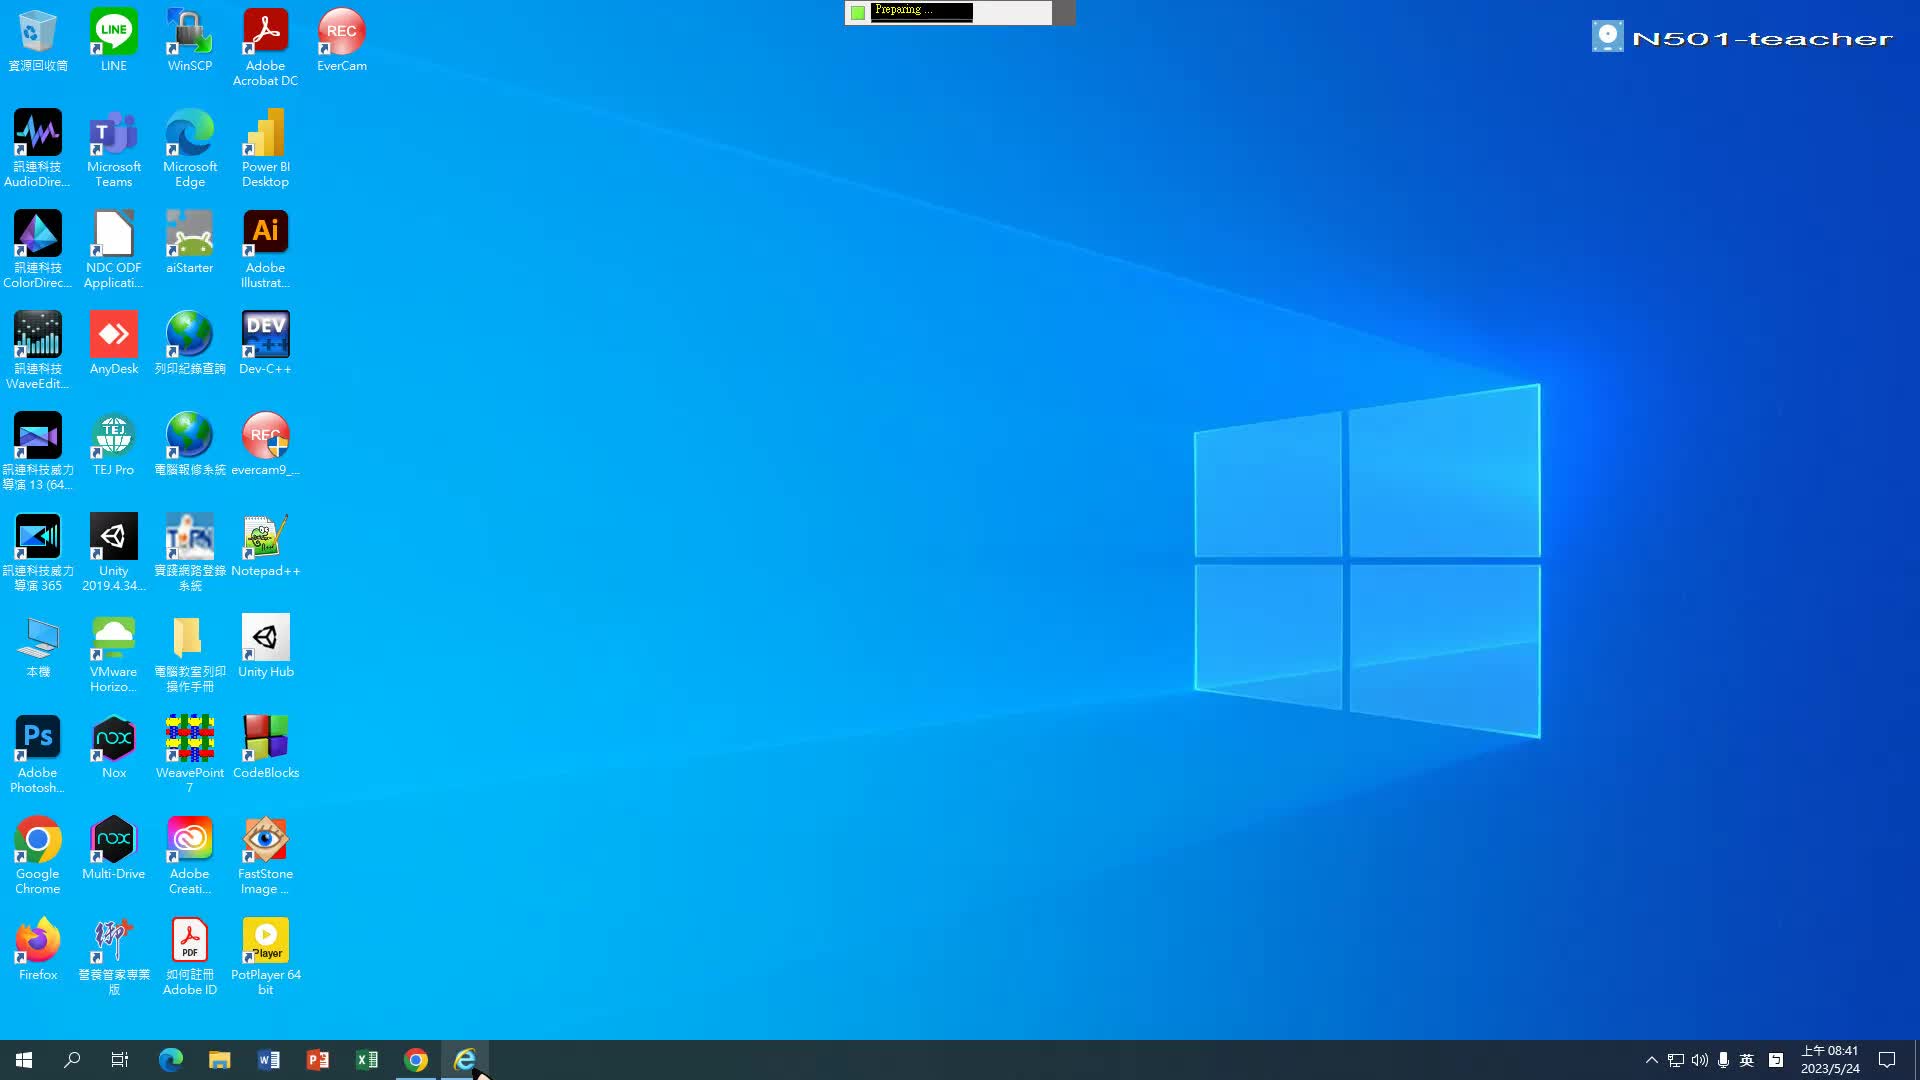1920x1080 pixels.
Task: Select the CodeBlocks desktop shortcut
Action: [266, 748]
